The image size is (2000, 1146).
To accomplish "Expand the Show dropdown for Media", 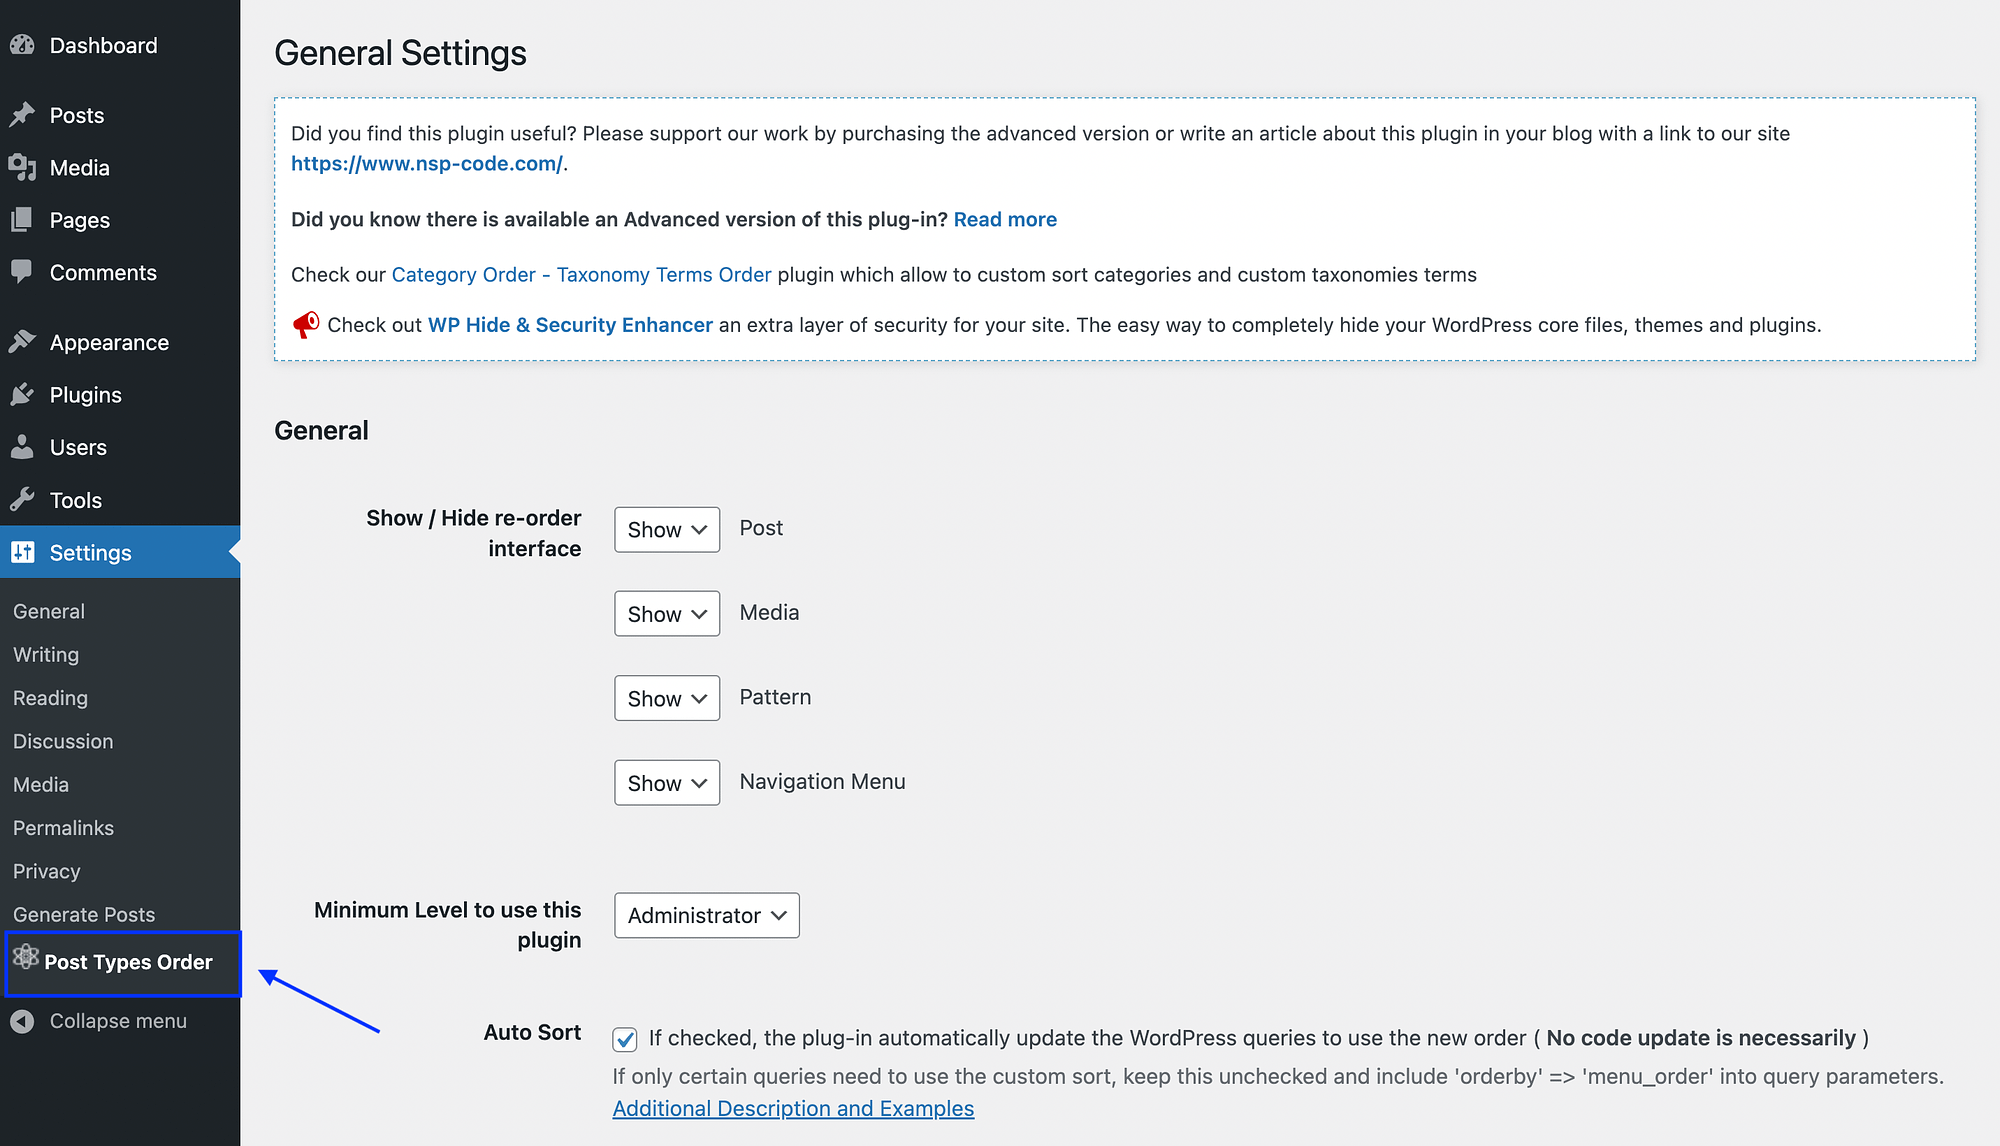I will coord(665,611).
